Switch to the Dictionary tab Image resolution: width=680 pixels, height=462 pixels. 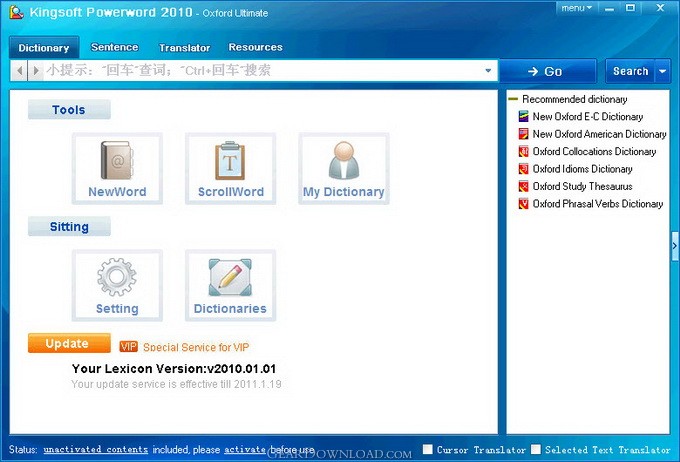[44, 47]
